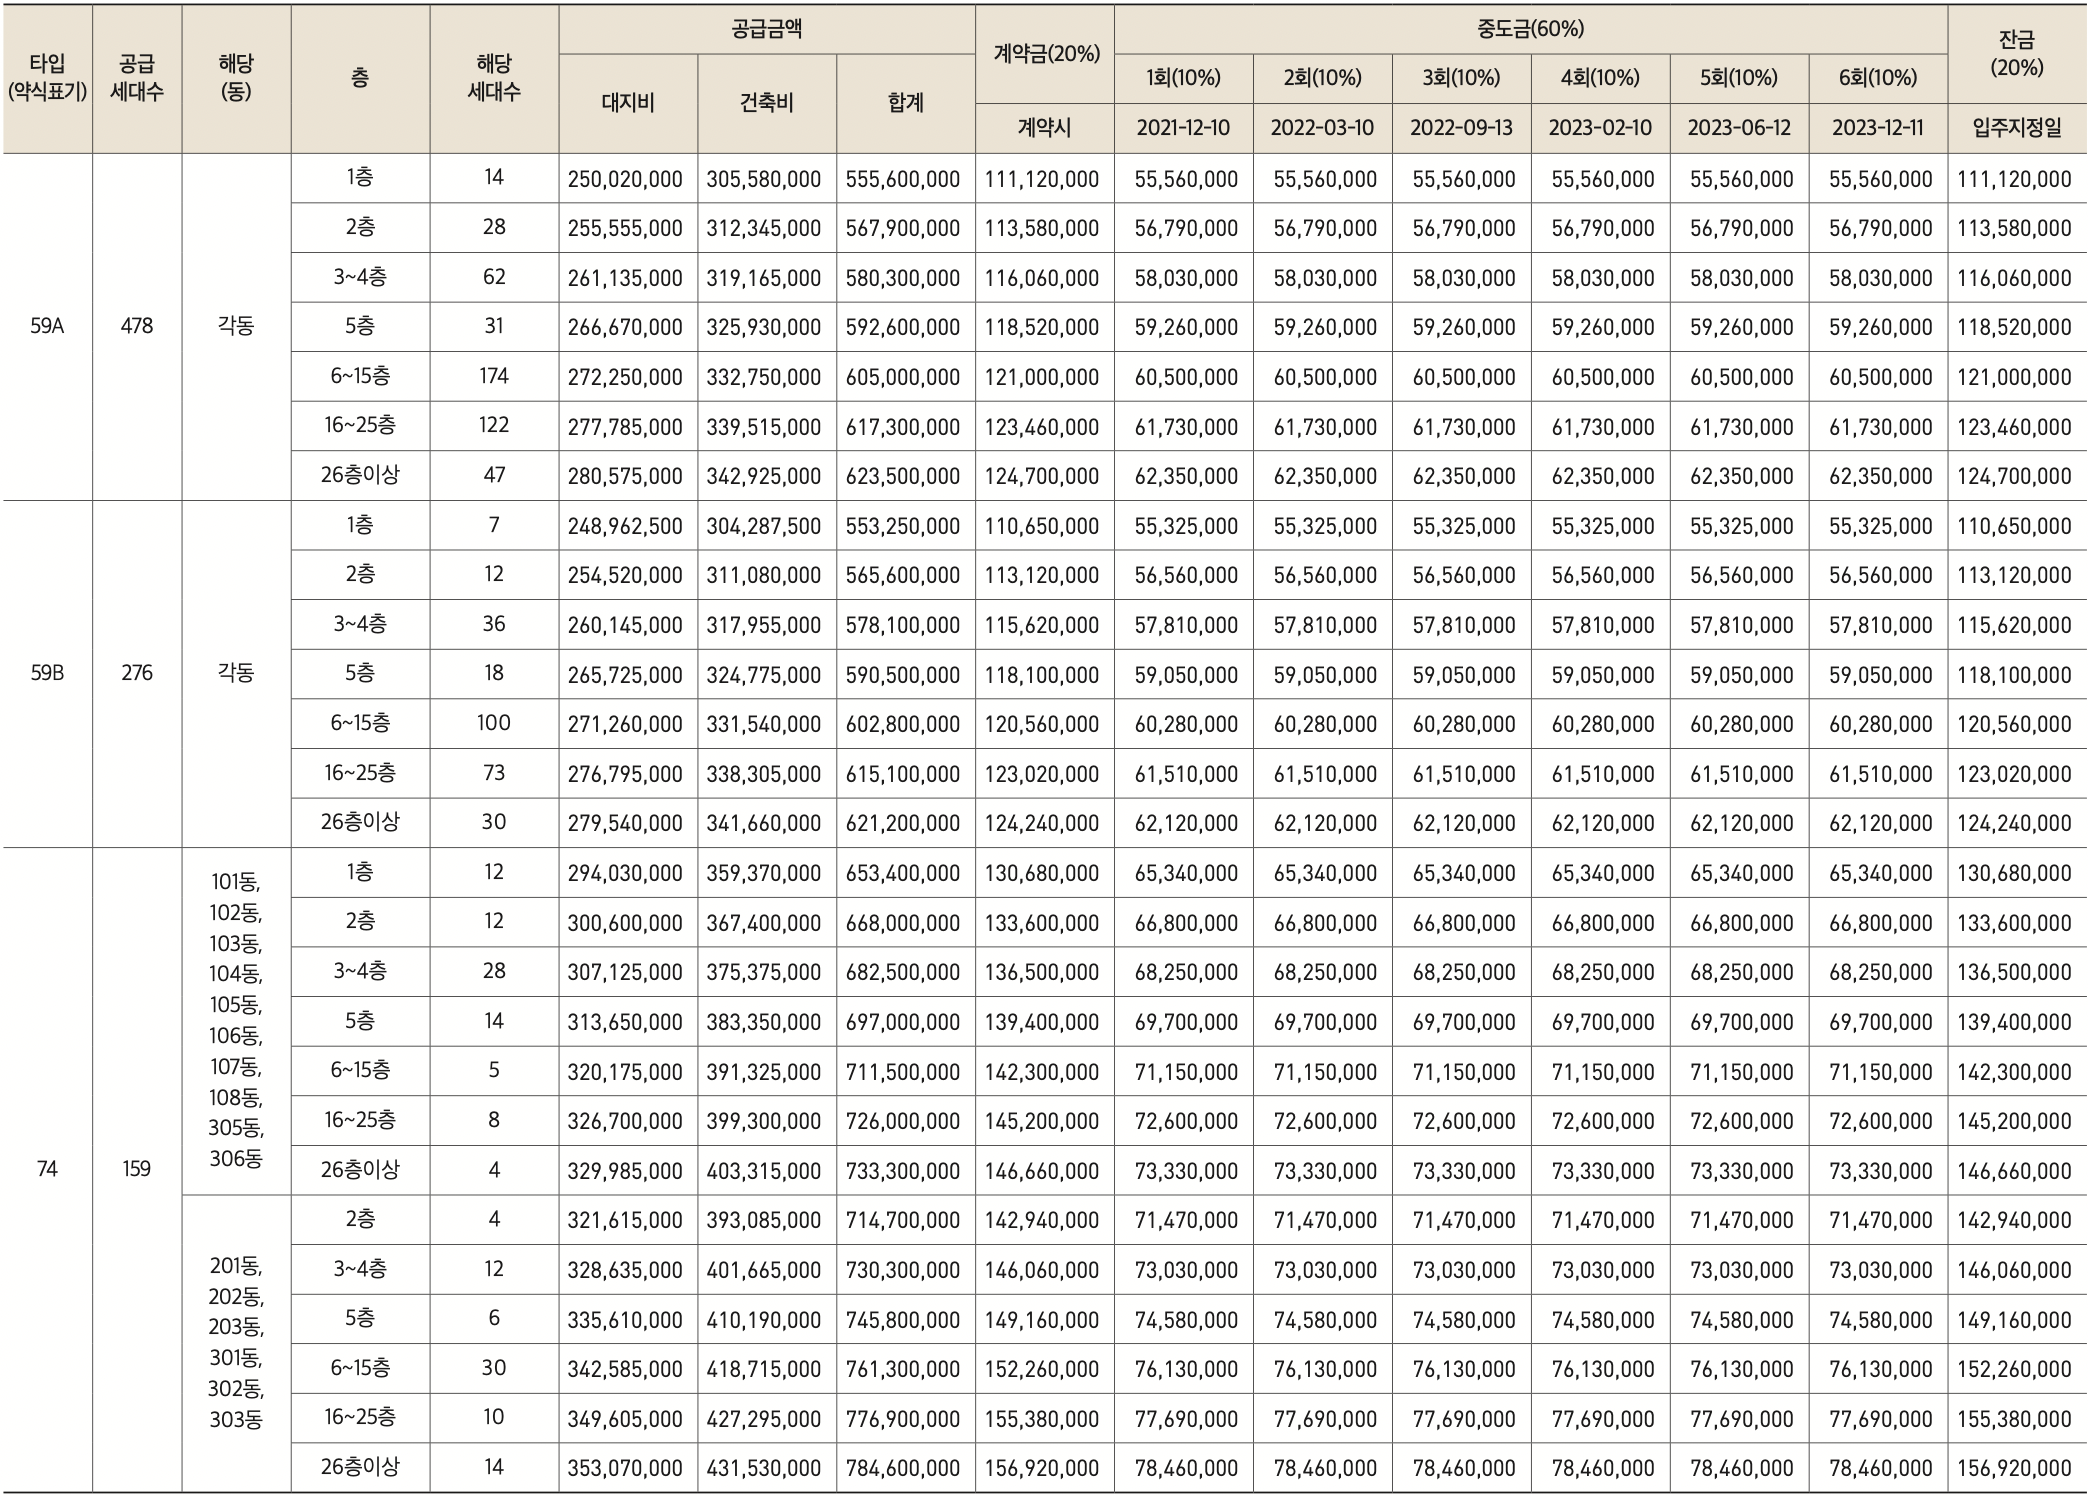2088x1496 pixels.
Task: Click the 대지비 subheader
Action: tap(627, 103)
